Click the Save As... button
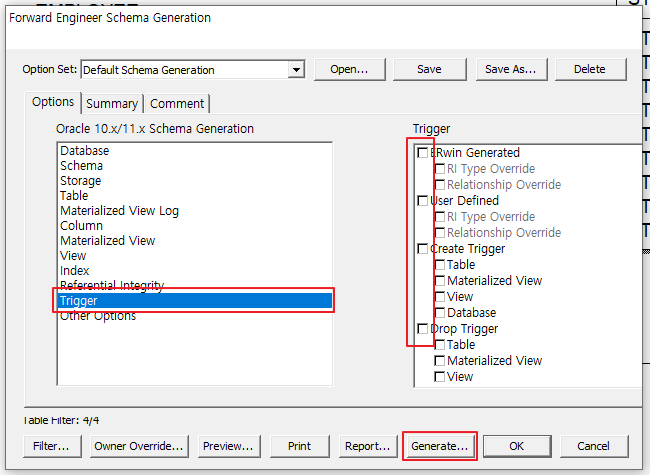 [511, 69]
